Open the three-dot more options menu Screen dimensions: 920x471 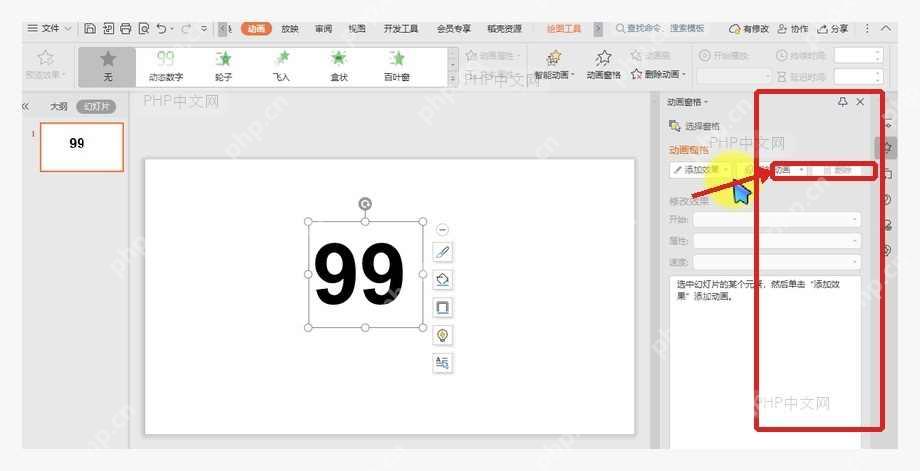coord(867,28)
